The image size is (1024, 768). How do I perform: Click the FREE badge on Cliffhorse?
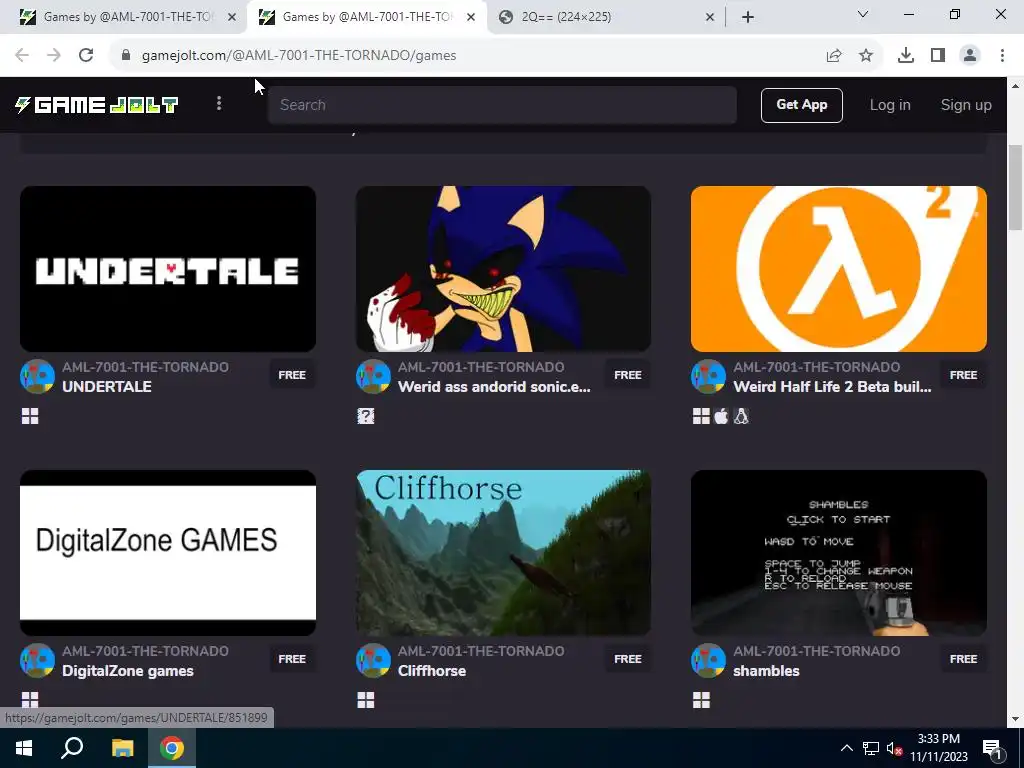(x=628, y=659)
